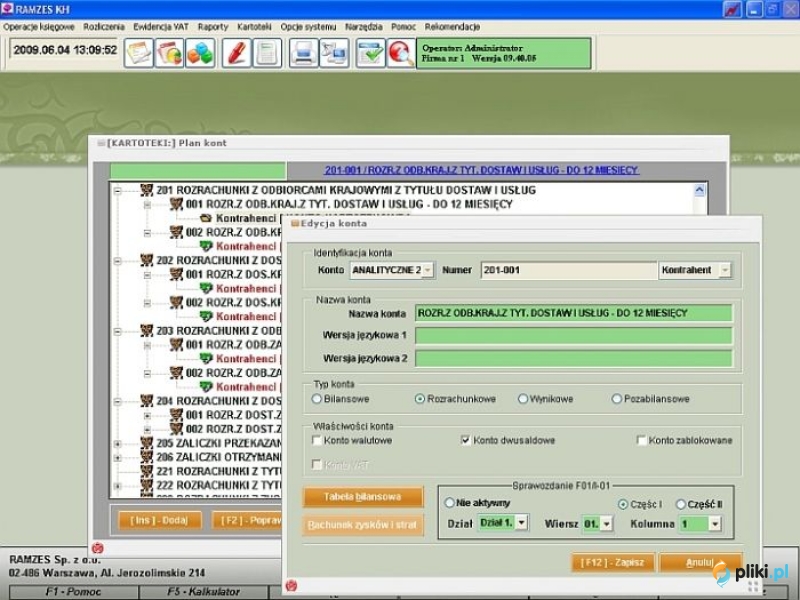Click the account icon beside 206 ZALICZKI

[x=147, y=457]
